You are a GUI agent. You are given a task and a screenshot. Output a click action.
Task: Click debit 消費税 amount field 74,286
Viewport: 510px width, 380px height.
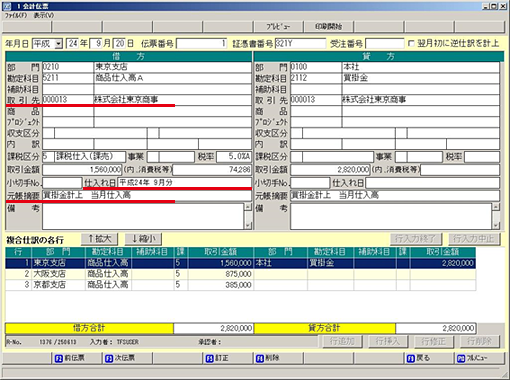(x=212, y=170)
